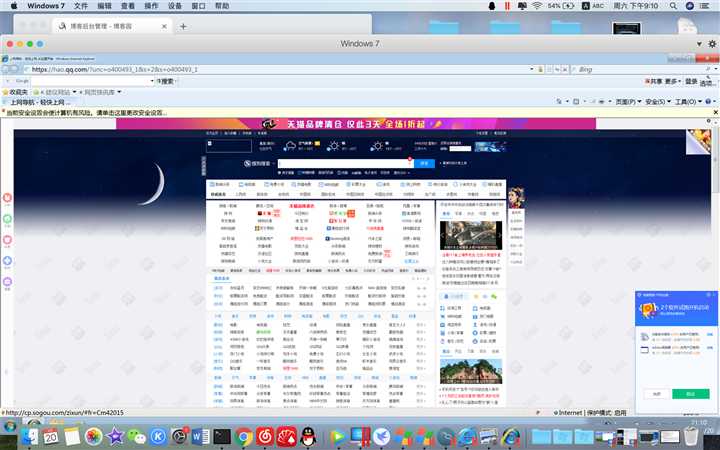Click the Google toolbar 搜索 button
Image resolution: width=720 pixels, height=450 pixels.
[166, 81]
